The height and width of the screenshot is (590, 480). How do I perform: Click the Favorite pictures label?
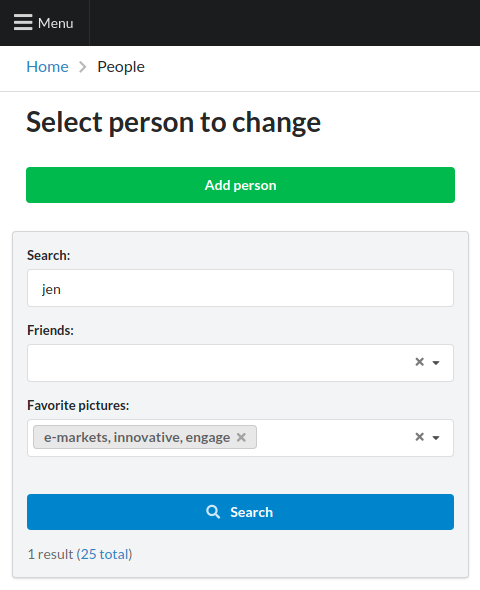(78, 405)
